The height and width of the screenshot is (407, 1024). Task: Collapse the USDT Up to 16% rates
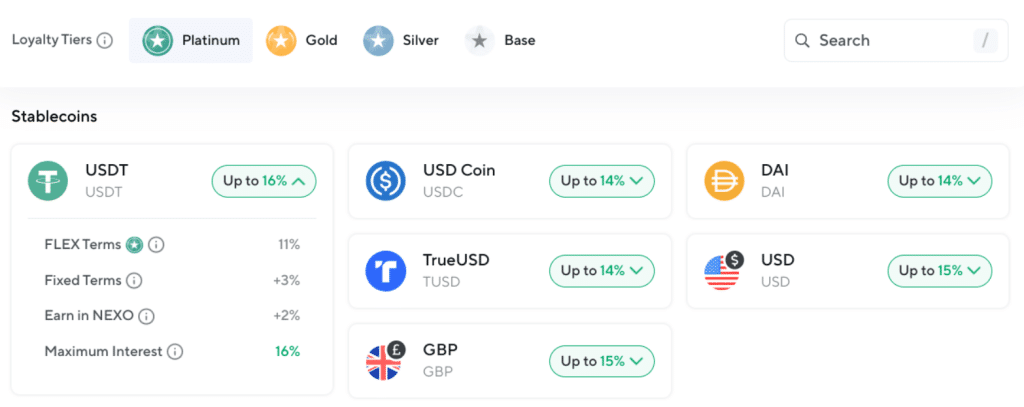[x=264, y=181]
